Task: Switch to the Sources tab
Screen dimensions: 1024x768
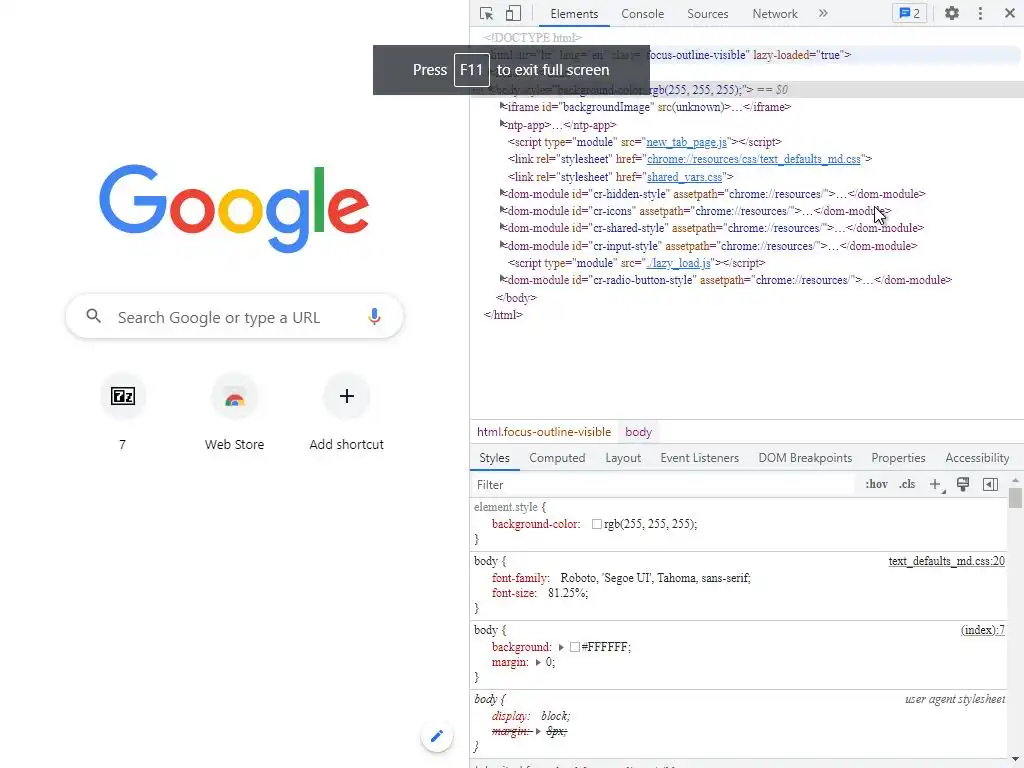Action: pyautogui.click(x=707, y=14)
